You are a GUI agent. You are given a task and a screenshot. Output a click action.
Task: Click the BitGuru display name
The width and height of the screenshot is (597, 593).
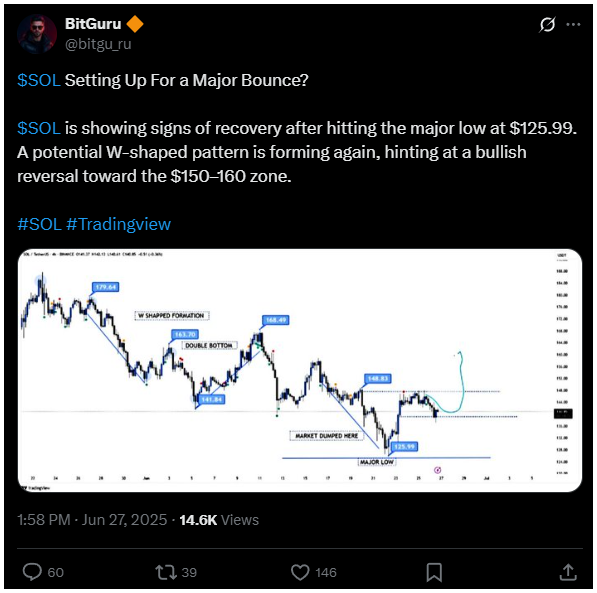click(x=93, y=24)
